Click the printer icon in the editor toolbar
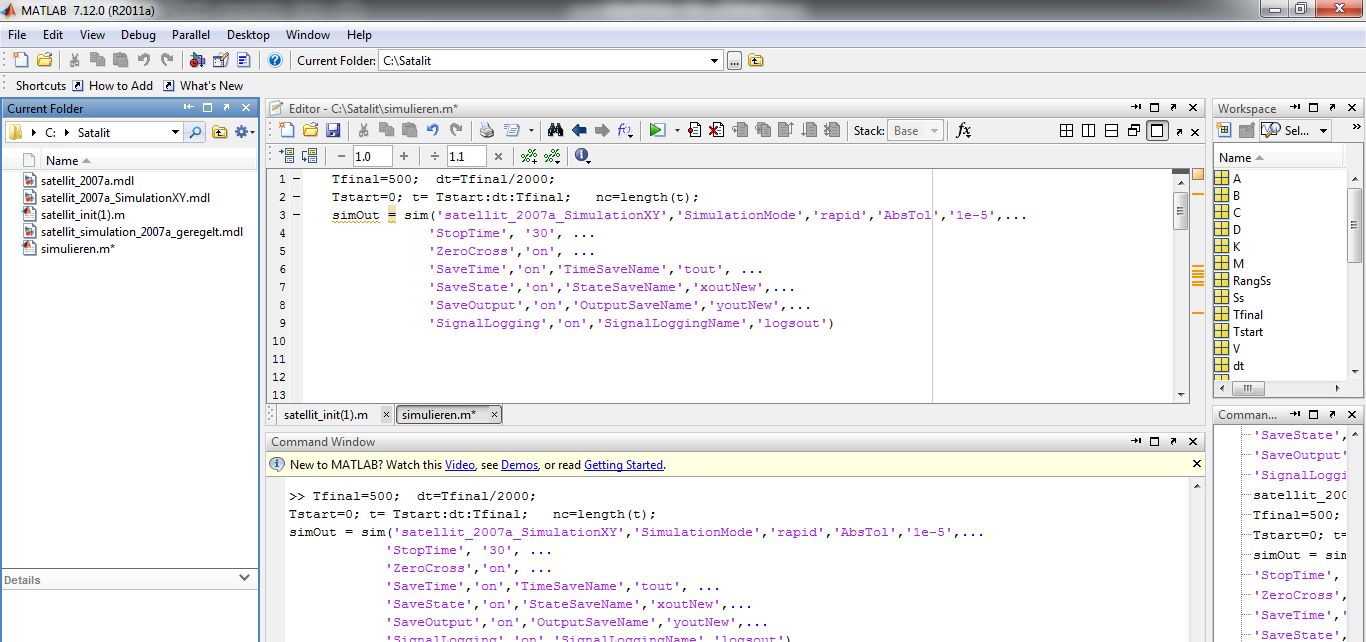 point(487,130)
